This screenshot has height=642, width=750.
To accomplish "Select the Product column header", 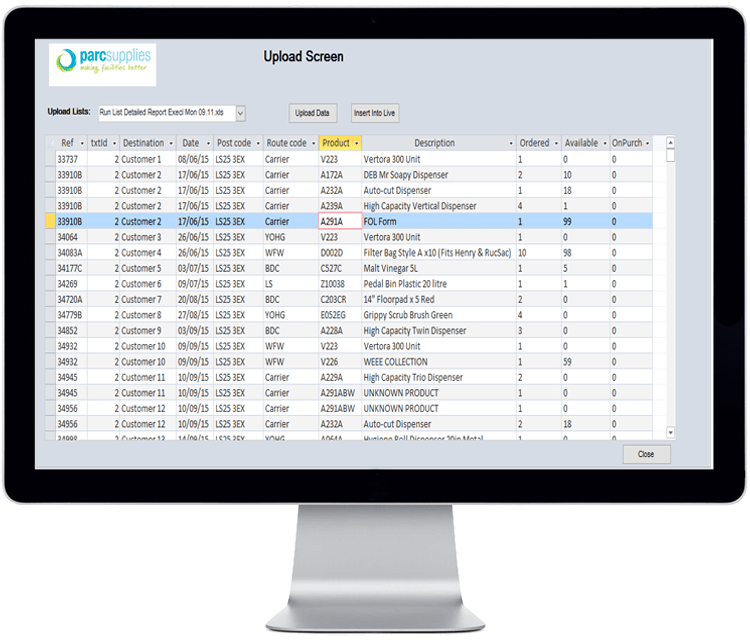I will [x=340, y=143].
